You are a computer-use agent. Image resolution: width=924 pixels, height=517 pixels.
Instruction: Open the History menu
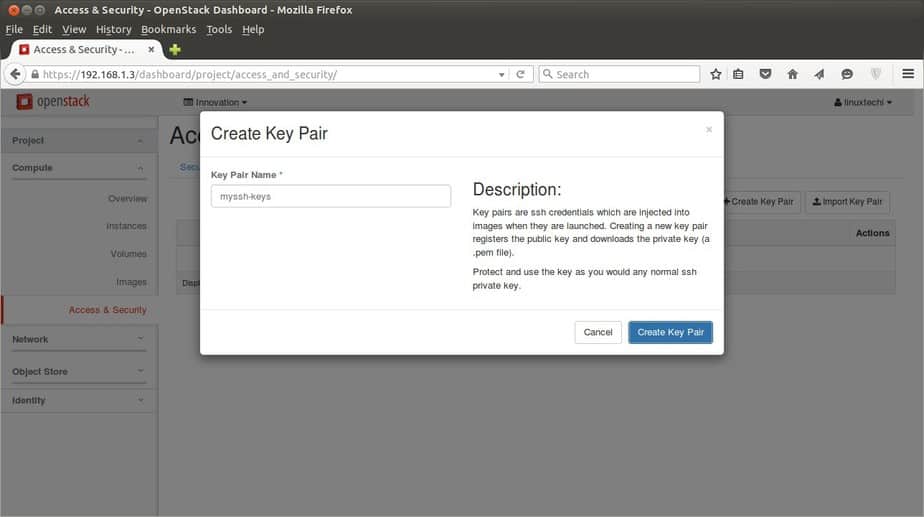click(x=113, y=29)
